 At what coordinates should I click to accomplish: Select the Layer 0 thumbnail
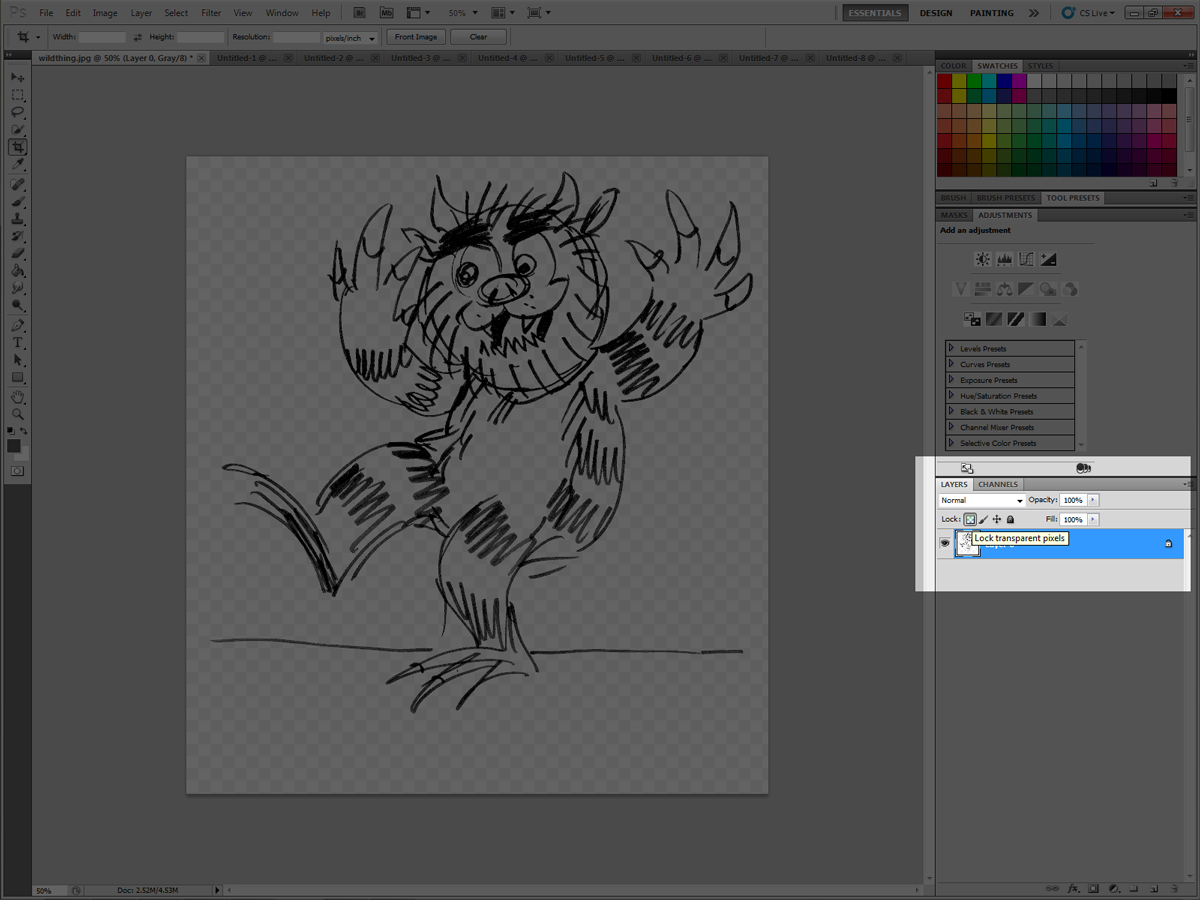coord(967,543)
